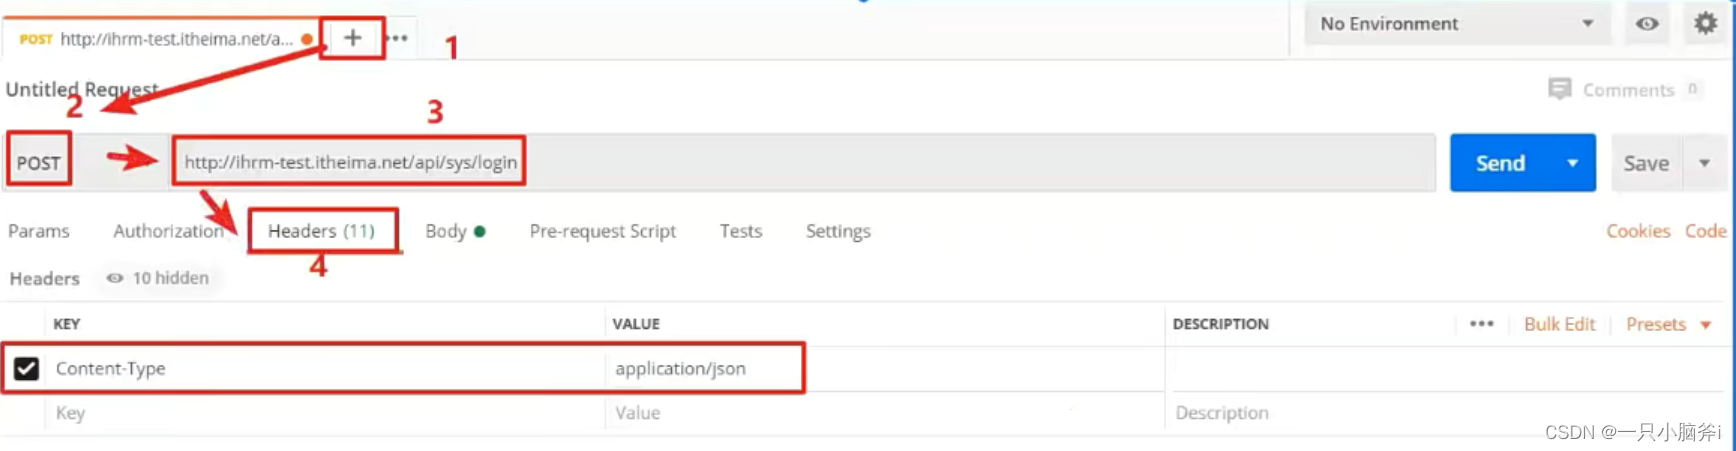This screenshot has width=1736, height=451.
Task: Click the Untitled Request title
Action: pos(82,89)
